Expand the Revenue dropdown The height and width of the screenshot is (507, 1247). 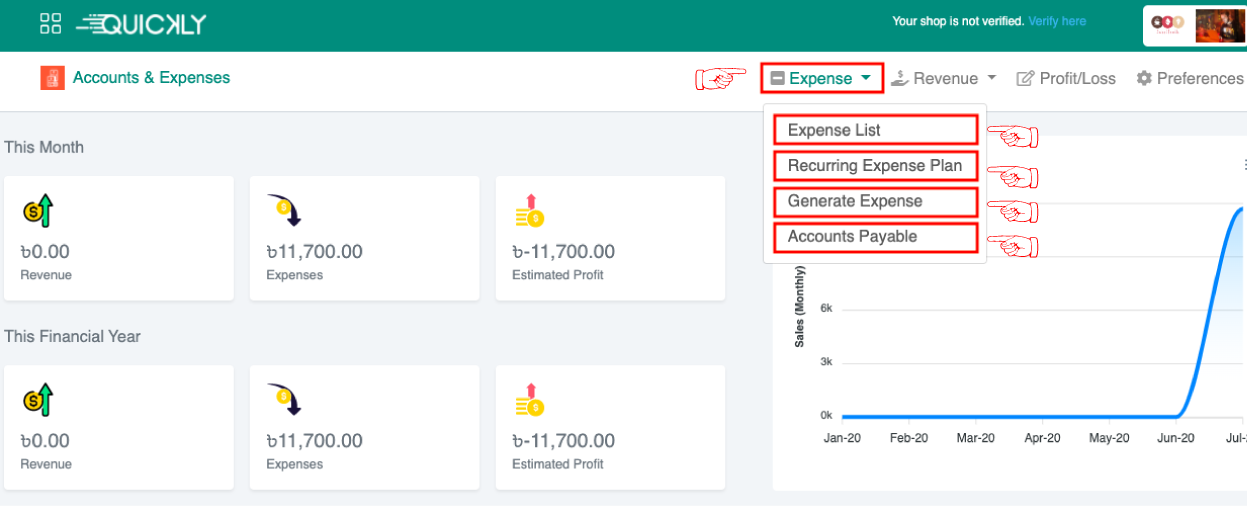point(944,78)
